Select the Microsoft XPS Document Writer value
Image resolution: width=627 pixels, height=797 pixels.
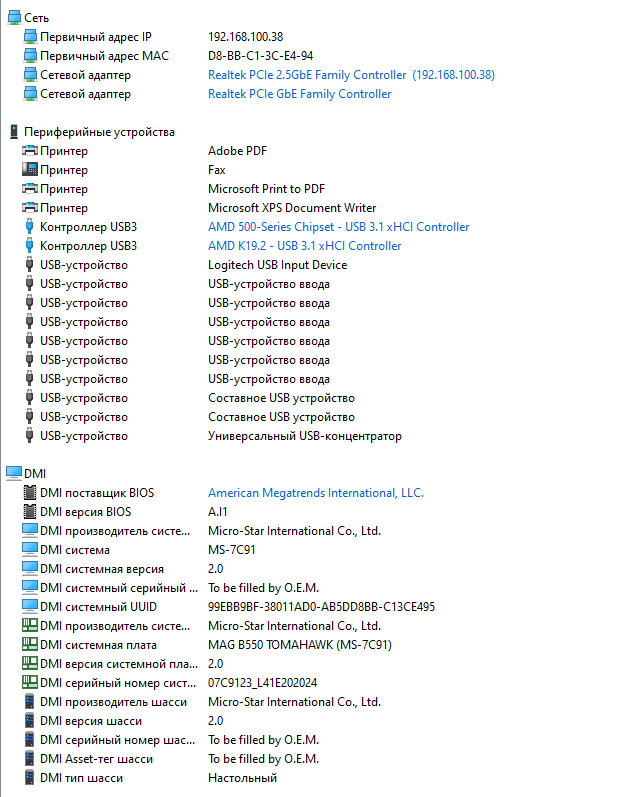pos(292,207)
